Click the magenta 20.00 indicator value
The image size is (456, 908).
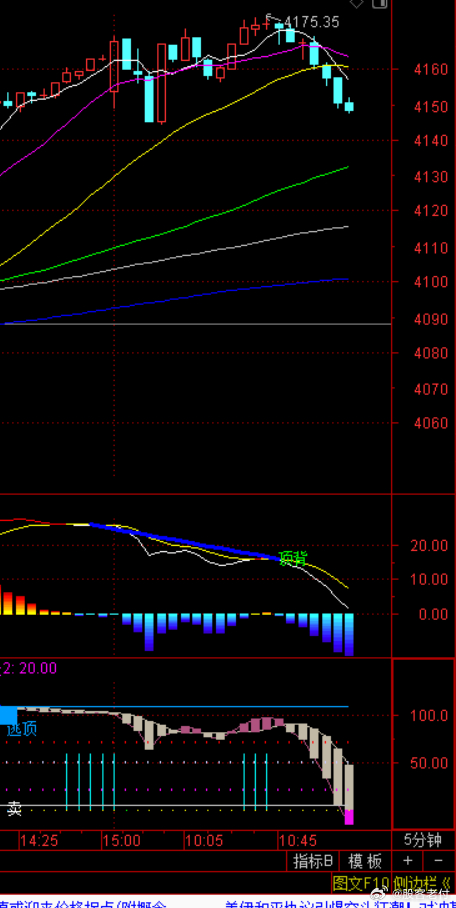coord(38,668)
